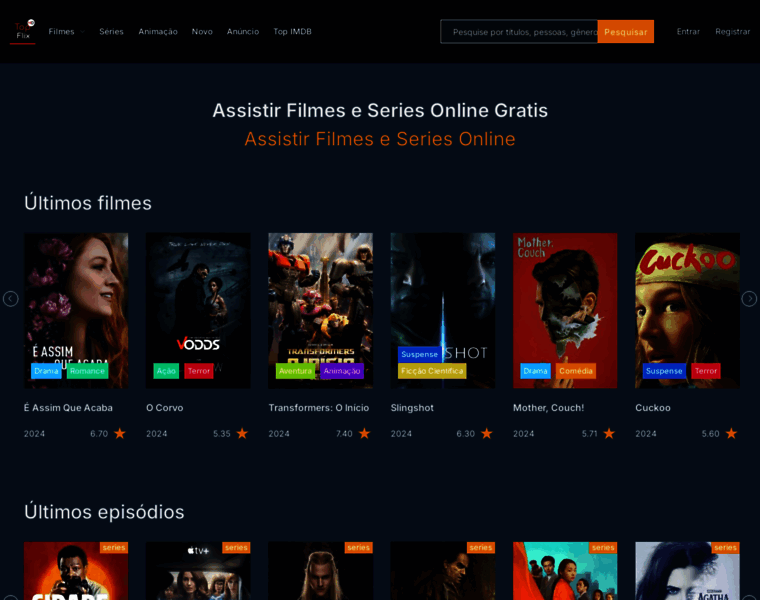Click the Últimos filmes heading
760x600 pixels.
(x=88, y=203)
